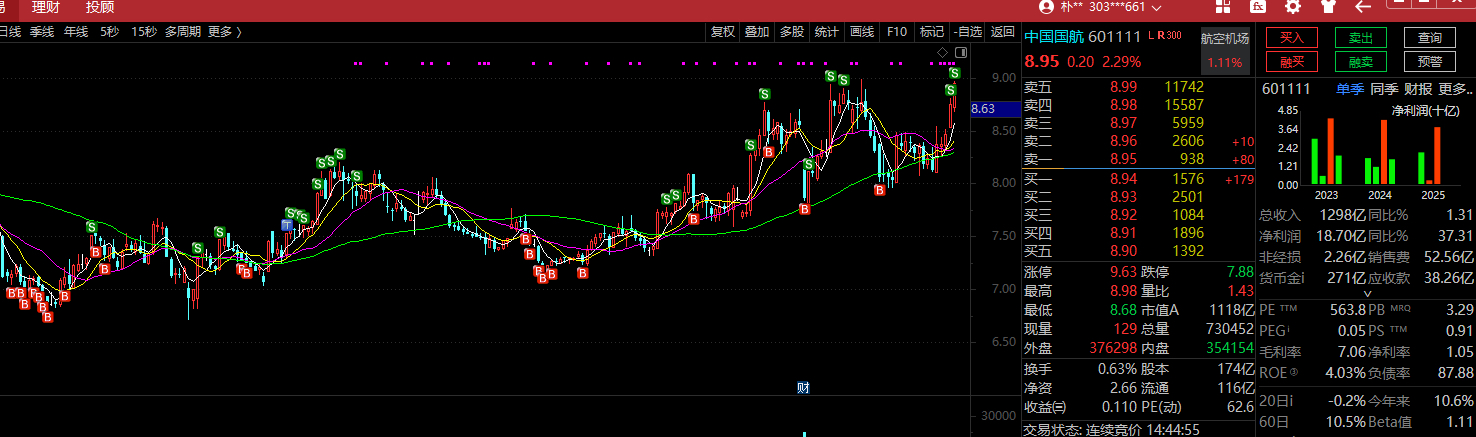
Task: Click the 预警 alert button
Action: point(1430,62)
